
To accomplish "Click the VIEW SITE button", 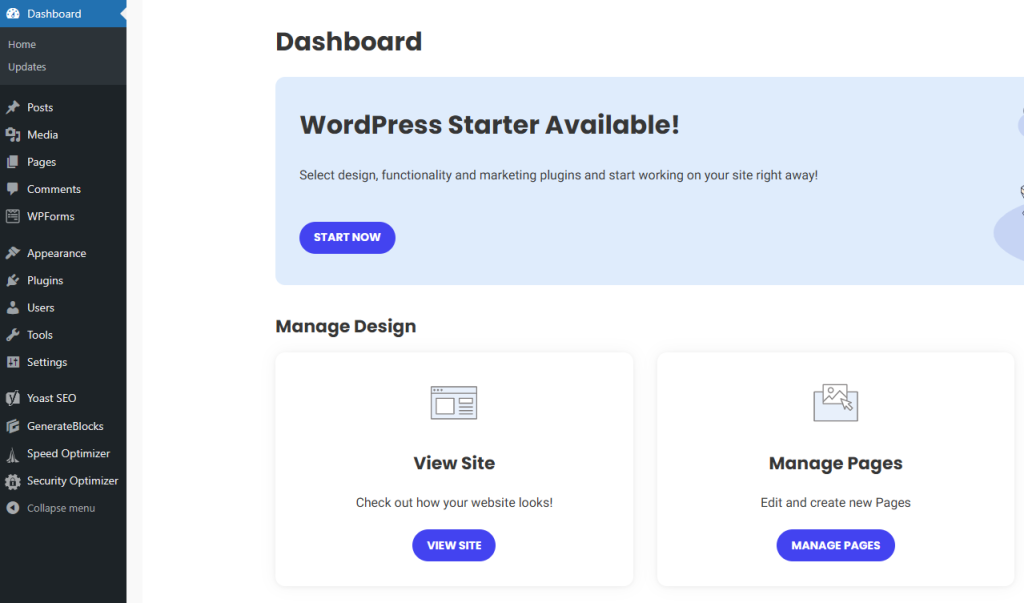I will pos(454,545).
